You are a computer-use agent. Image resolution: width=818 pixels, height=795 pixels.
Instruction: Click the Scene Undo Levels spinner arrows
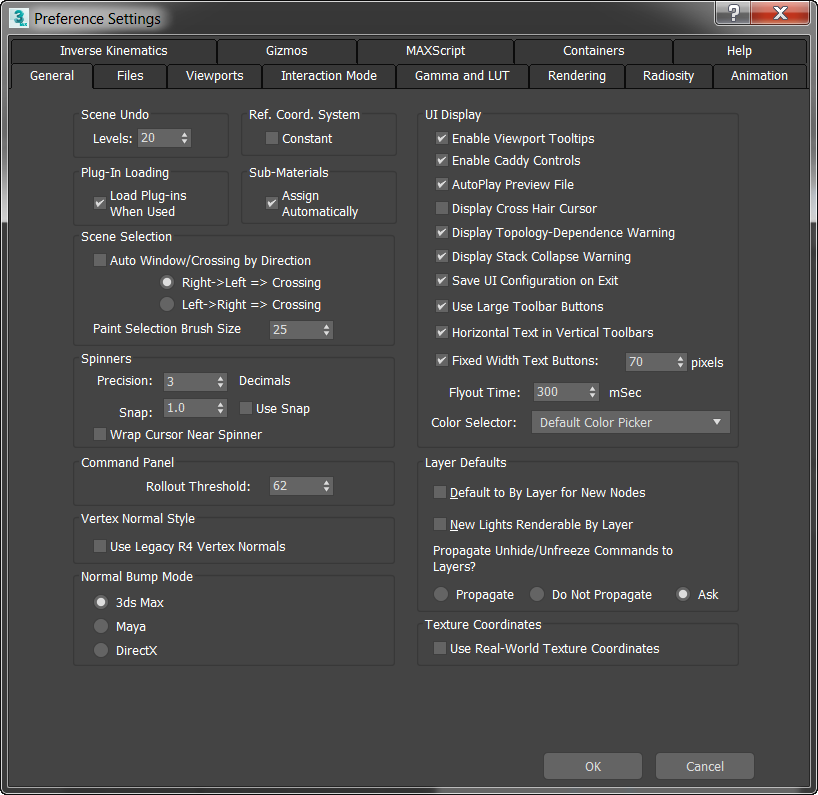coord(184,138)
